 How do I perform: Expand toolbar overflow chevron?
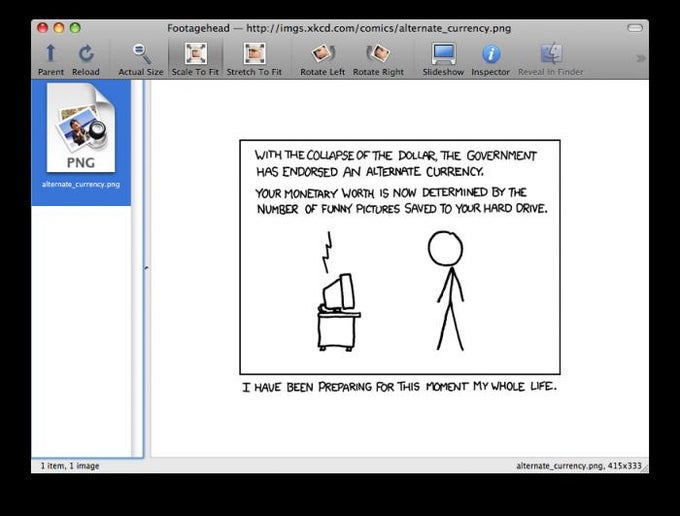click(x=641, y=58)
